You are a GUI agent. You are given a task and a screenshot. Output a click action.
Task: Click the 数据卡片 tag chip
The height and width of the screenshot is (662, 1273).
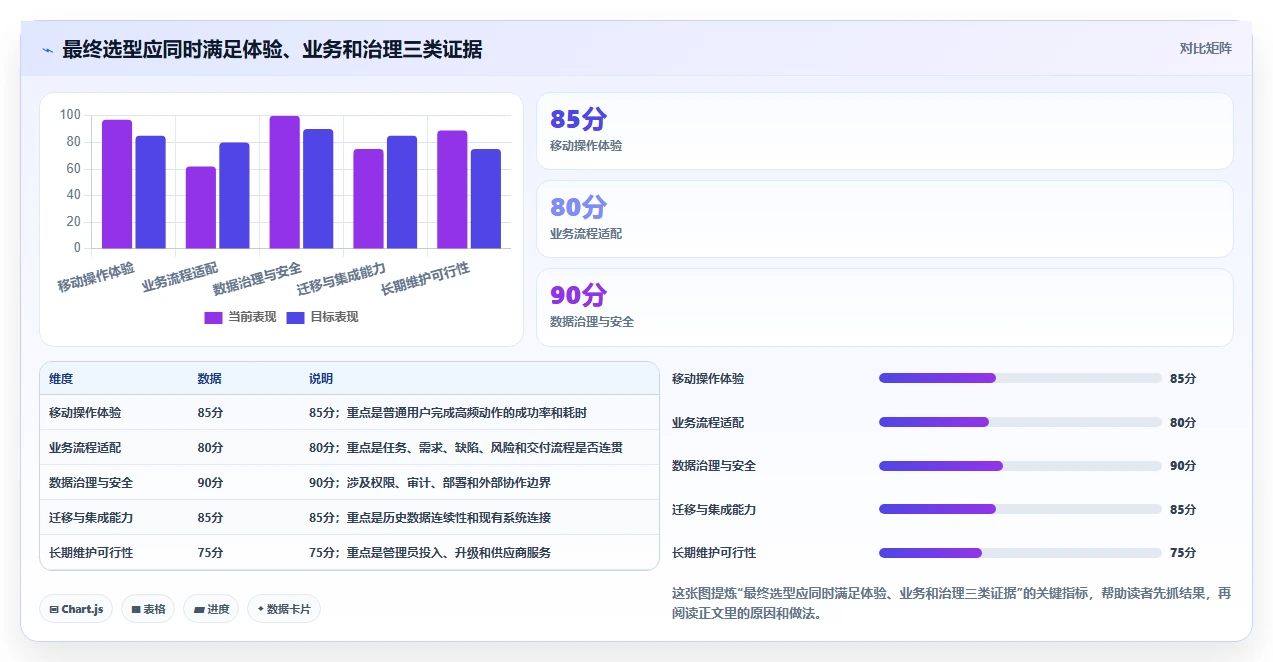coord(284,609)
